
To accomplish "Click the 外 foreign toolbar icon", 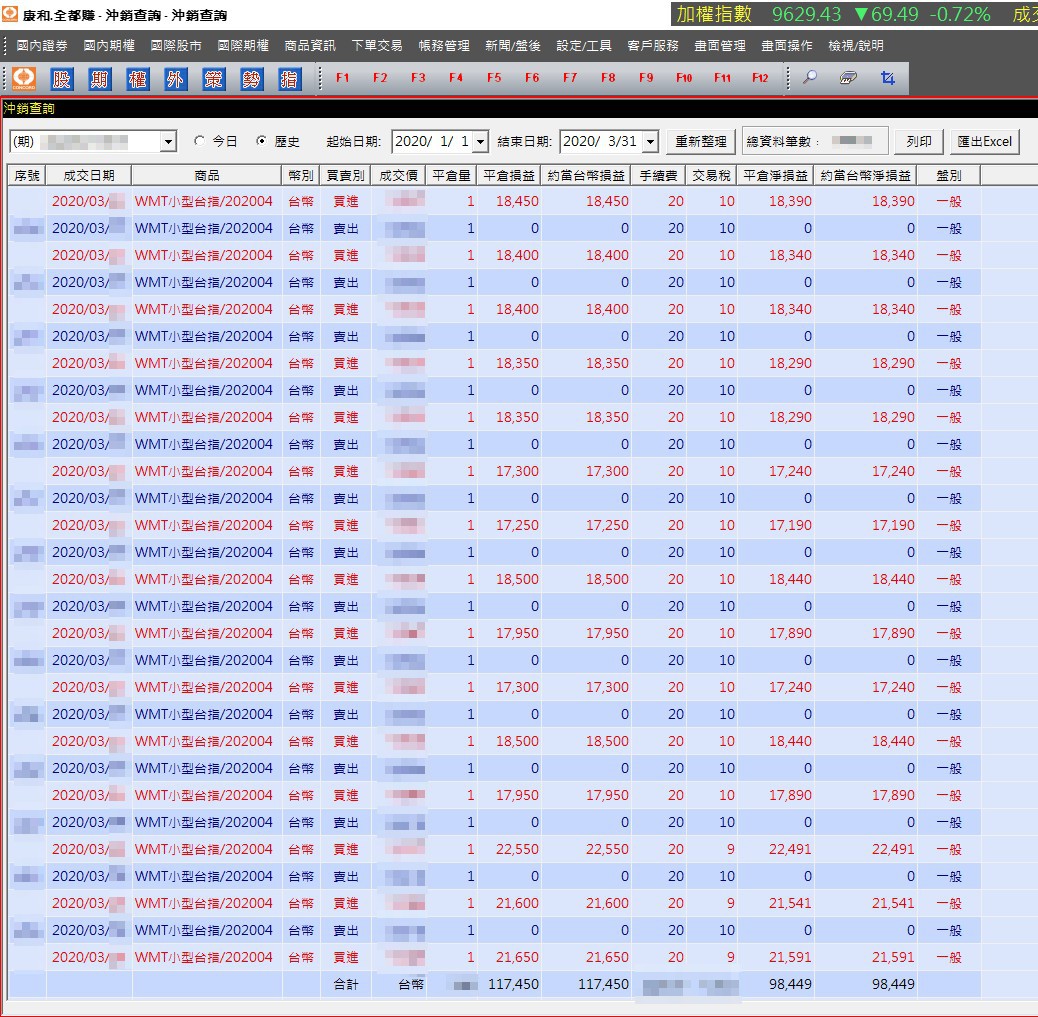I will click(175, 79).
